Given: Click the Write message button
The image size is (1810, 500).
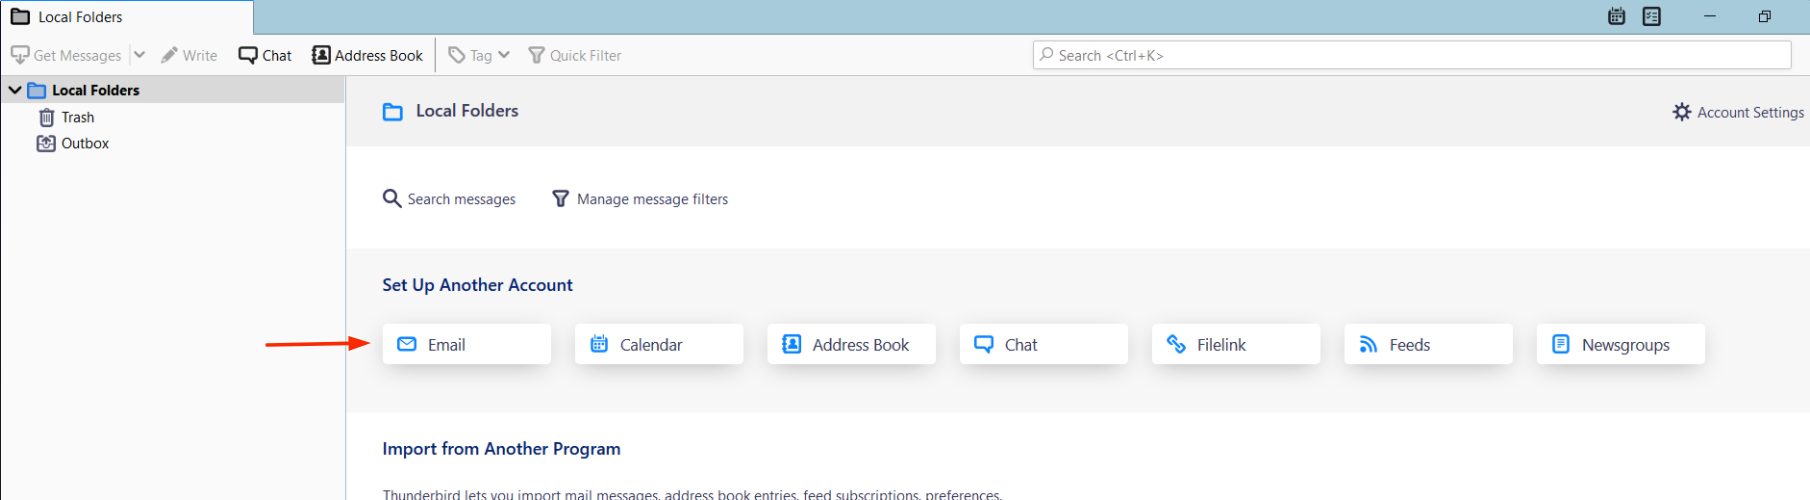Looking at the screenshot, I should click(189, 55).
